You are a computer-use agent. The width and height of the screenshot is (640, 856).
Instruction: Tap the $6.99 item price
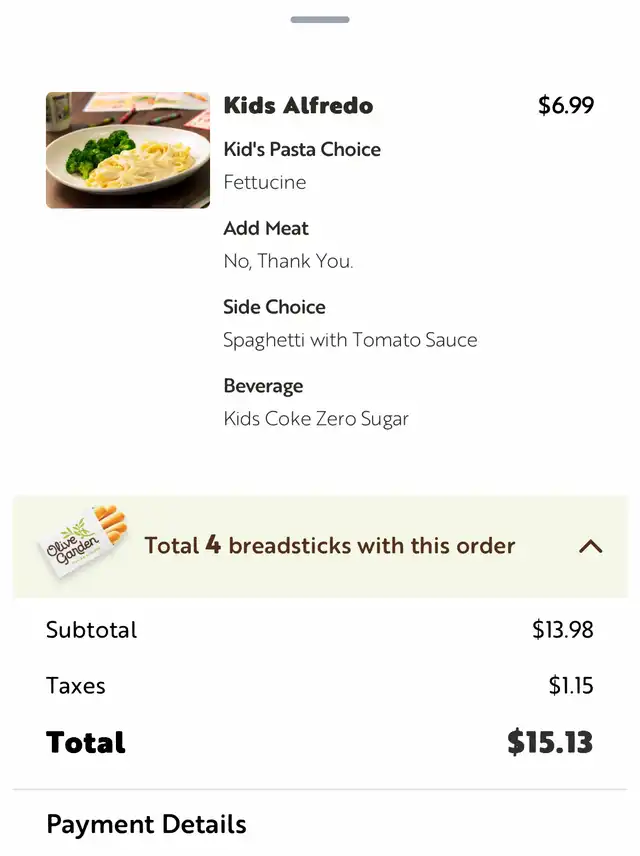pos(566,105)
